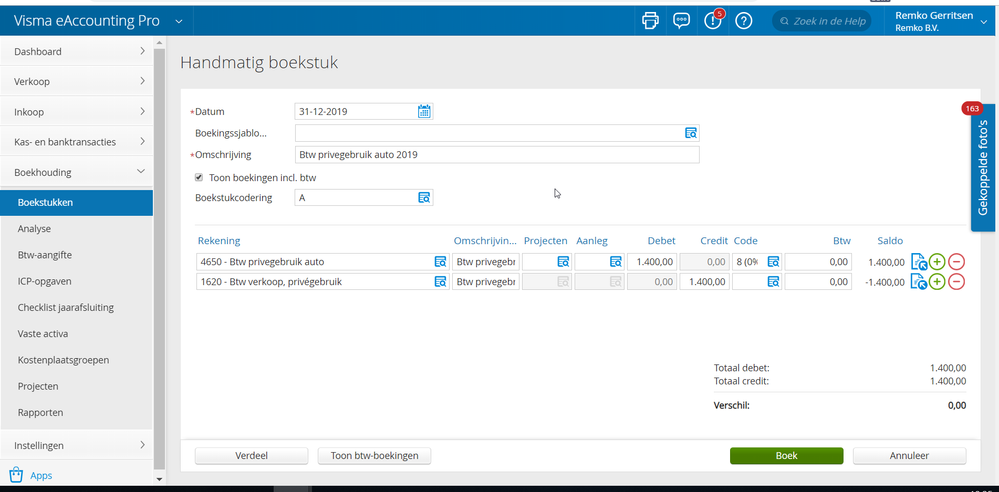Open Projecten in sidebar
Image resolution: width=999 pixels, height=492 pixels.
[x=38, y=386]
